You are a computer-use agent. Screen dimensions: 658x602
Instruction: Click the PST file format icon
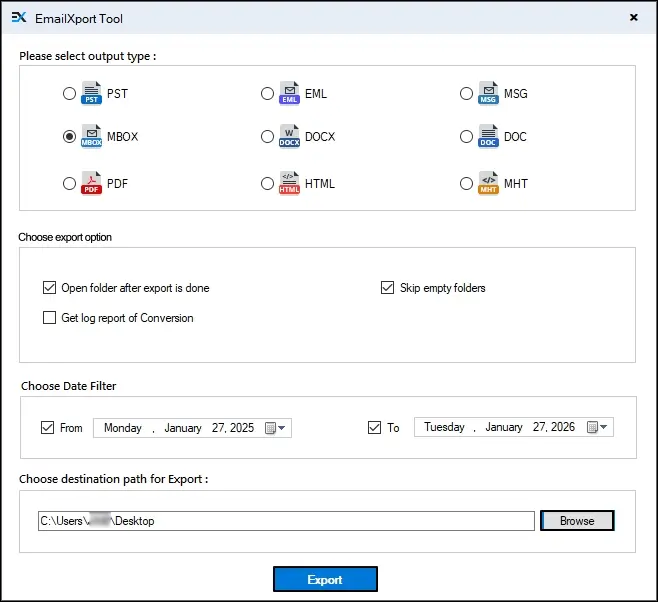point(91,93)
